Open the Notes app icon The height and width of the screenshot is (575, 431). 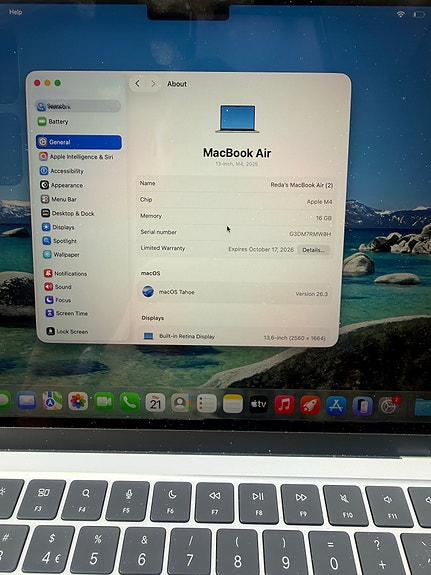click(x=233, y=404)
